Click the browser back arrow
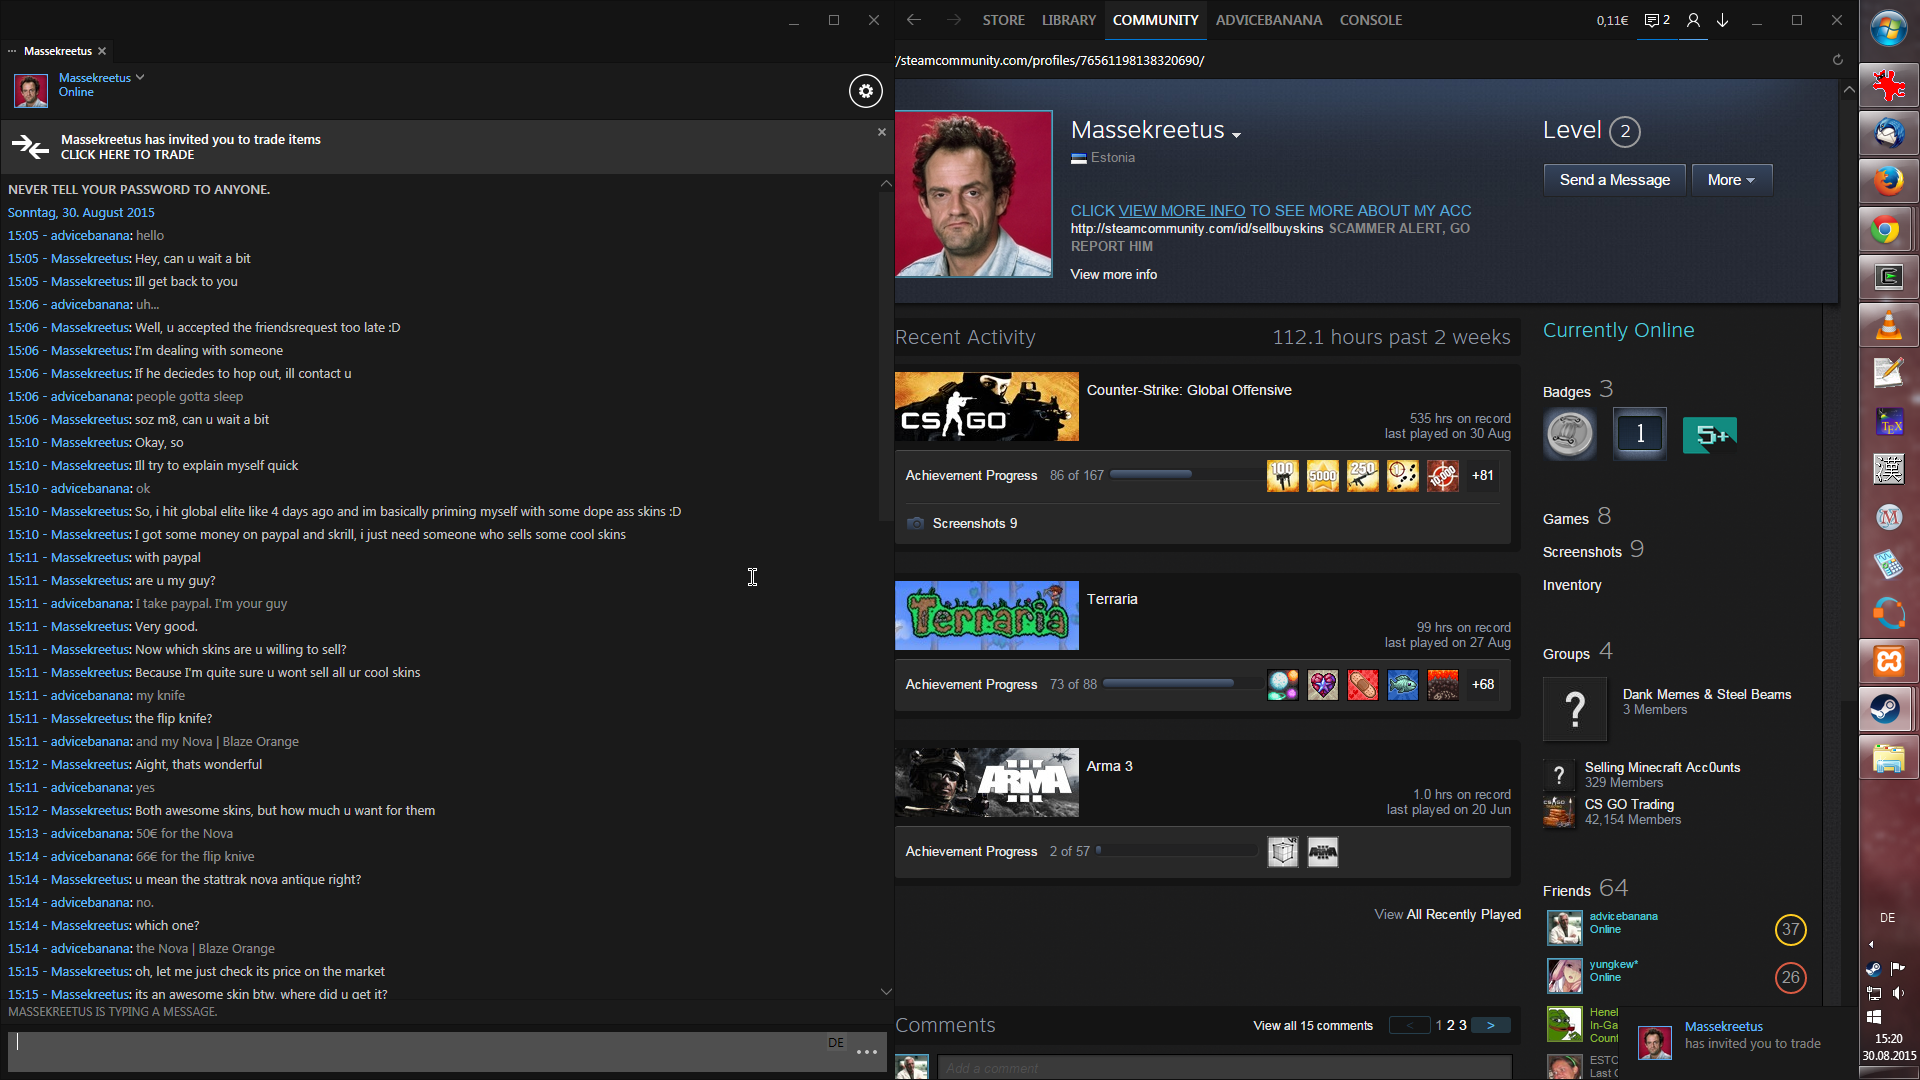This screenshot has width=1920, height=1080. (914, 20)
